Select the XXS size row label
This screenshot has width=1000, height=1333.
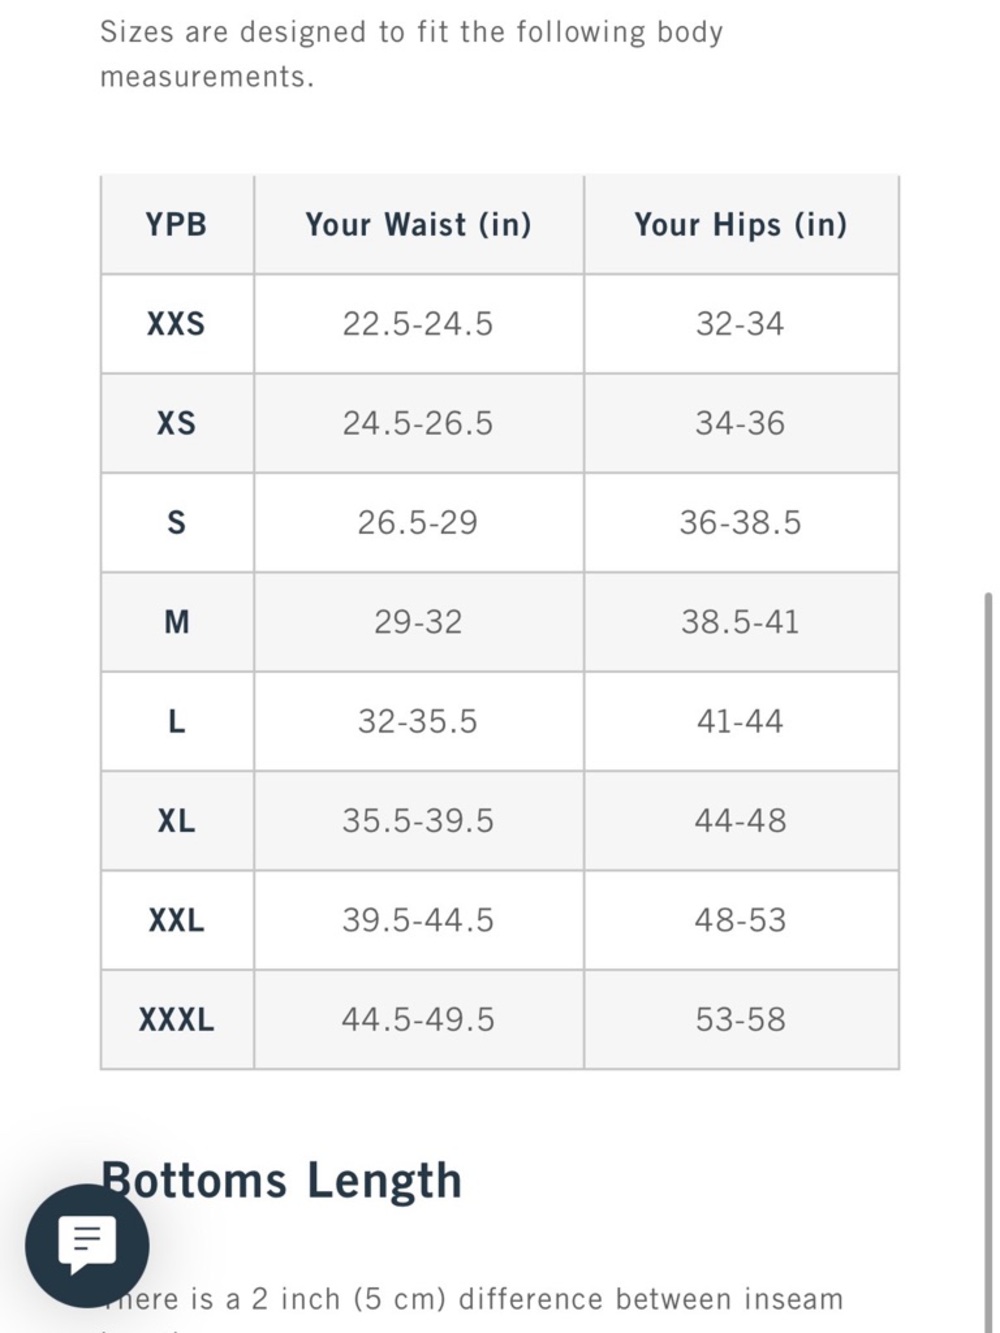[176, 324]
